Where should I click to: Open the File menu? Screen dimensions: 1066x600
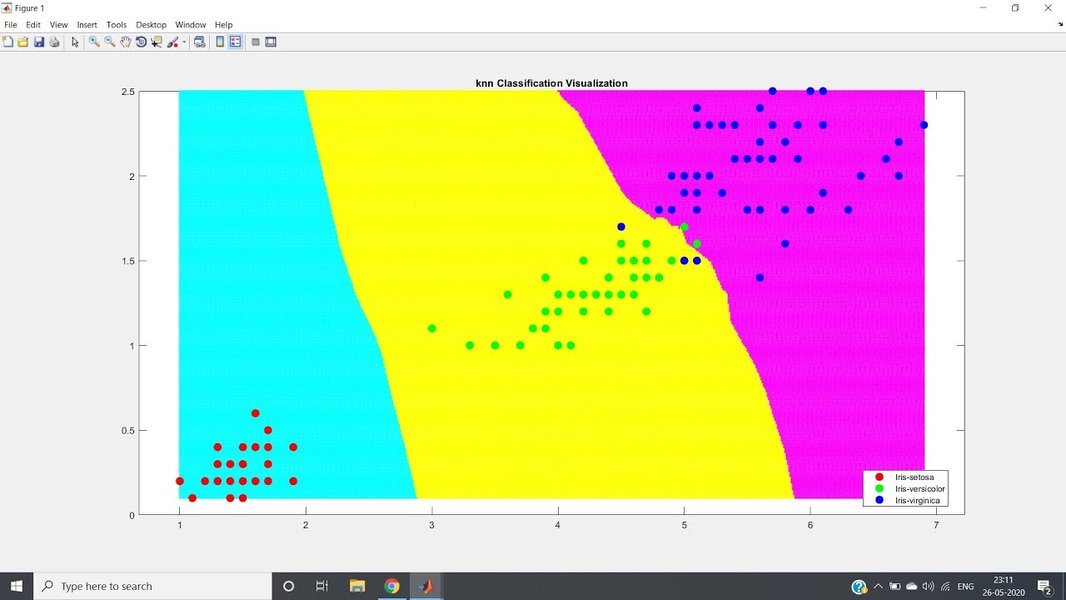coord(11,24)
